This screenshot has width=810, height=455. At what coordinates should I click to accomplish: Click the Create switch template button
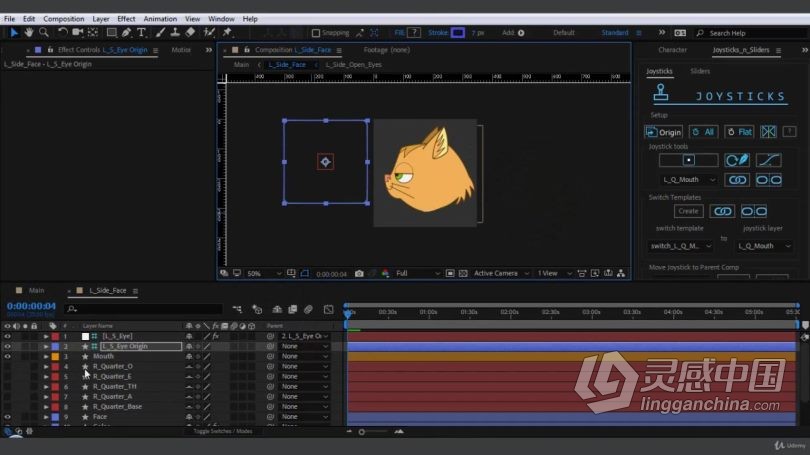point(688,211)
